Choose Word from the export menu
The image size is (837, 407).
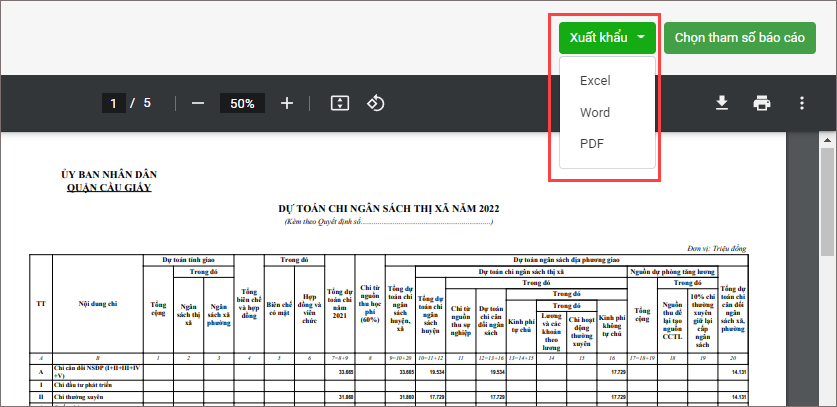click(595, 112)
